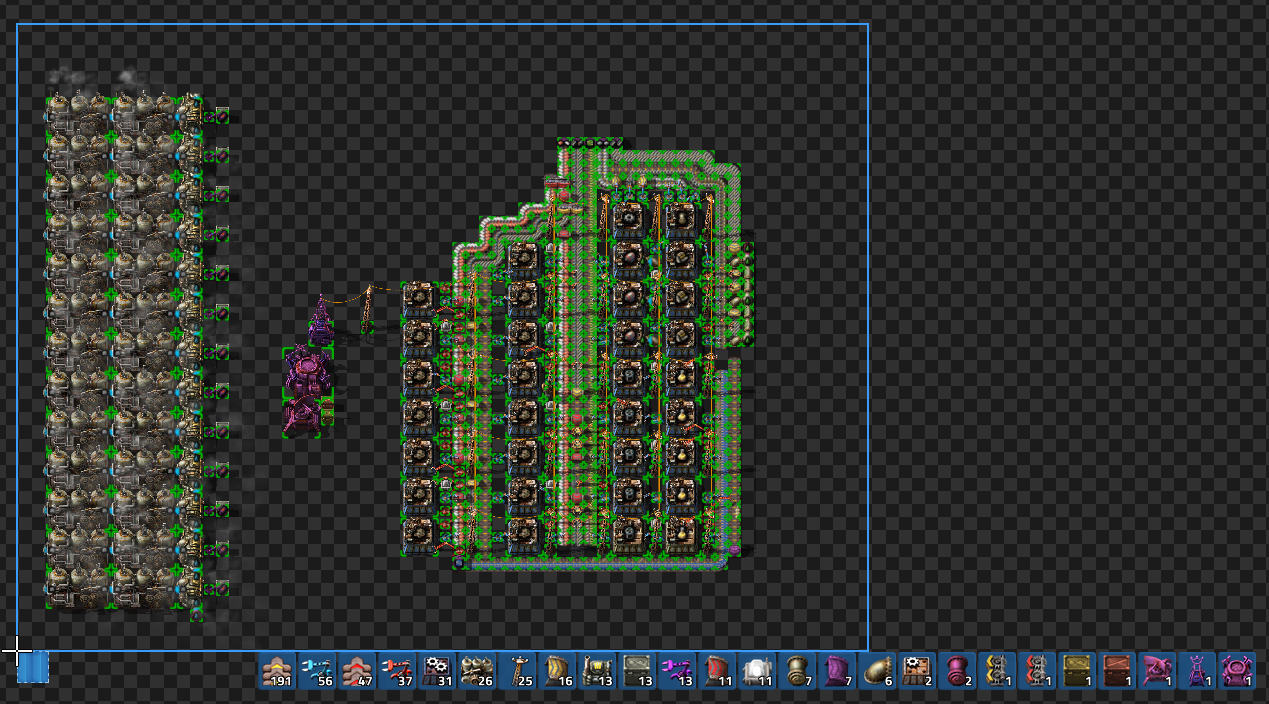Click the red splitter icon
Screen dimensions: 1269x704
pos(1036,670)
